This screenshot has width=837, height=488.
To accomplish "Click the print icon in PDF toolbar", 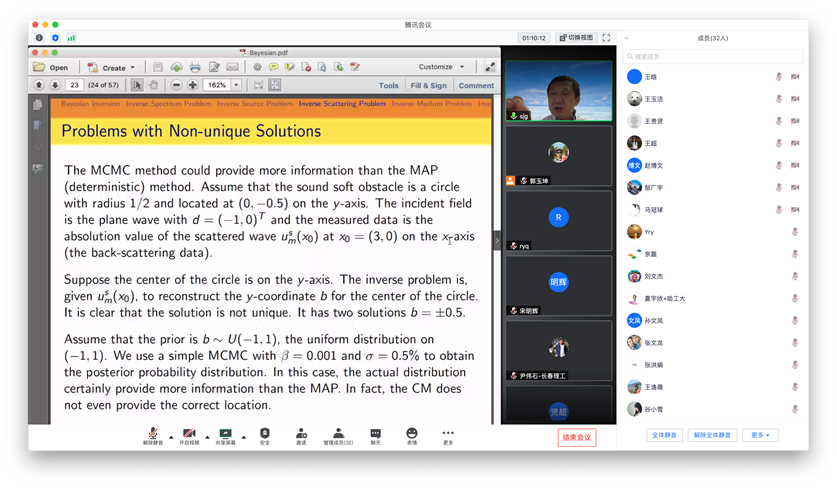I will [195, 67].
